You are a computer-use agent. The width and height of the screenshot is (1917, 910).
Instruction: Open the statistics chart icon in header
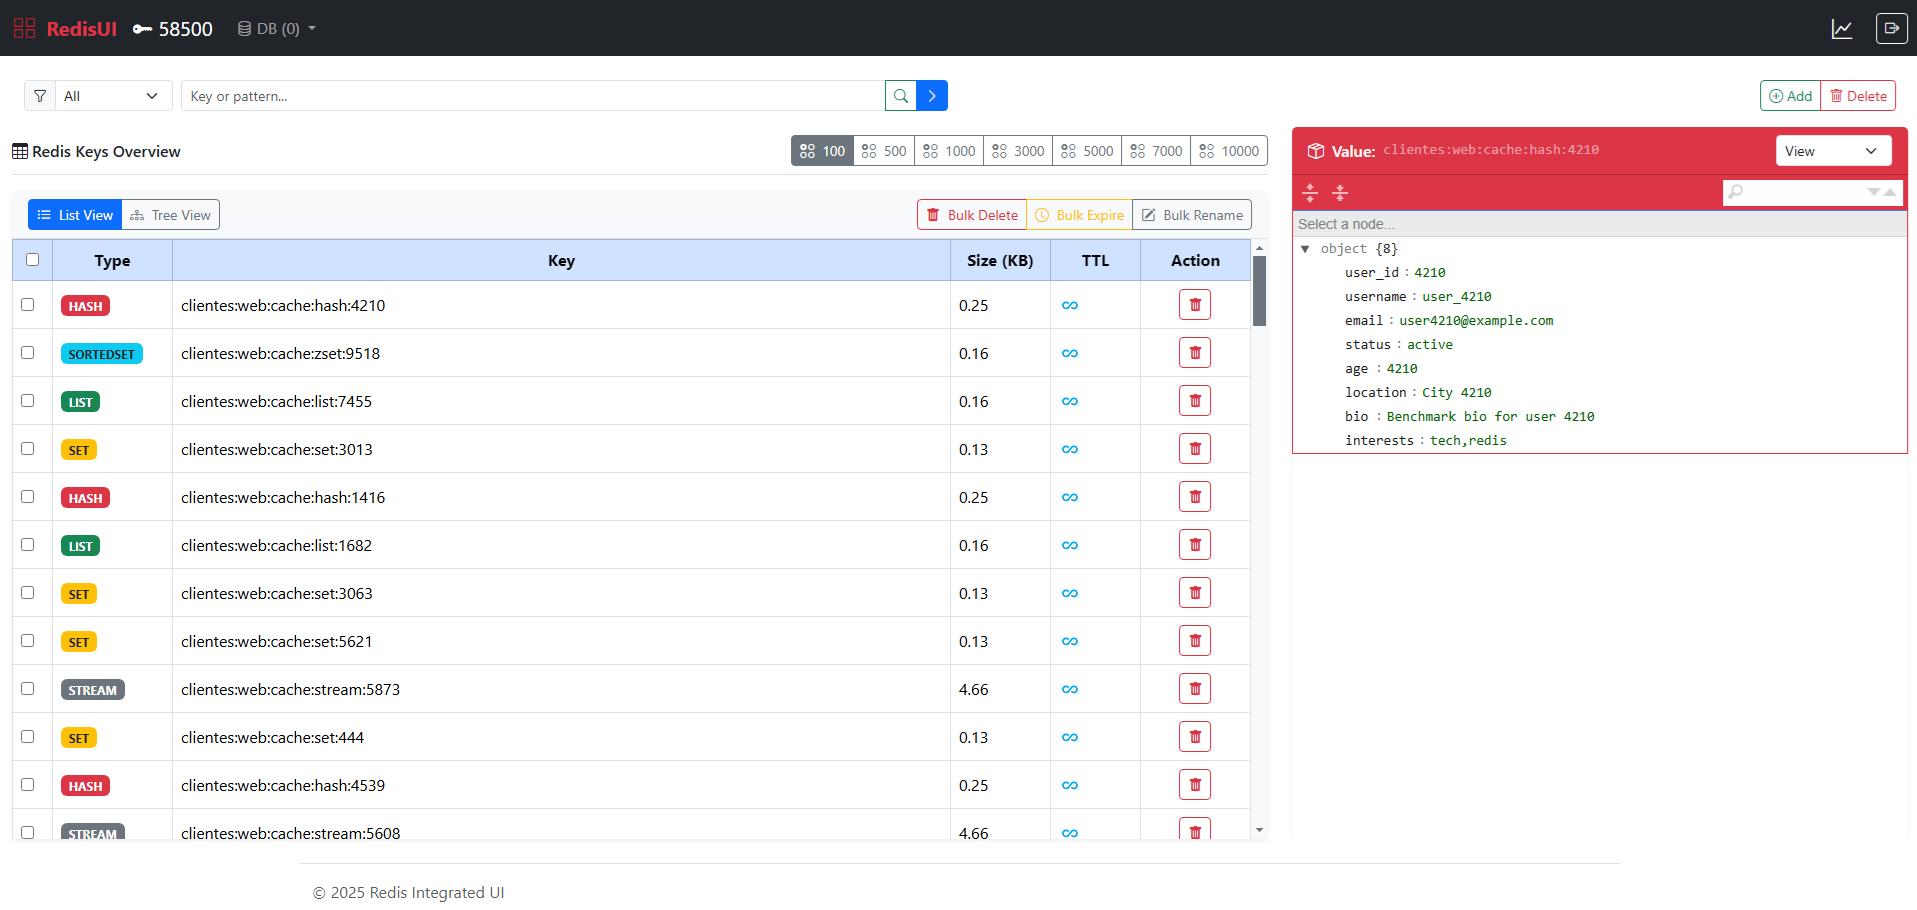(x=1841, y=29)
